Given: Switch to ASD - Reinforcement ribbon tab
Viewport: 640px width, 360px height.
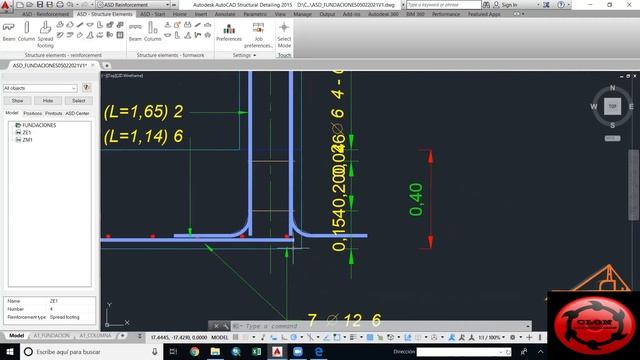Looking at the screenshot, I should 45,14.
